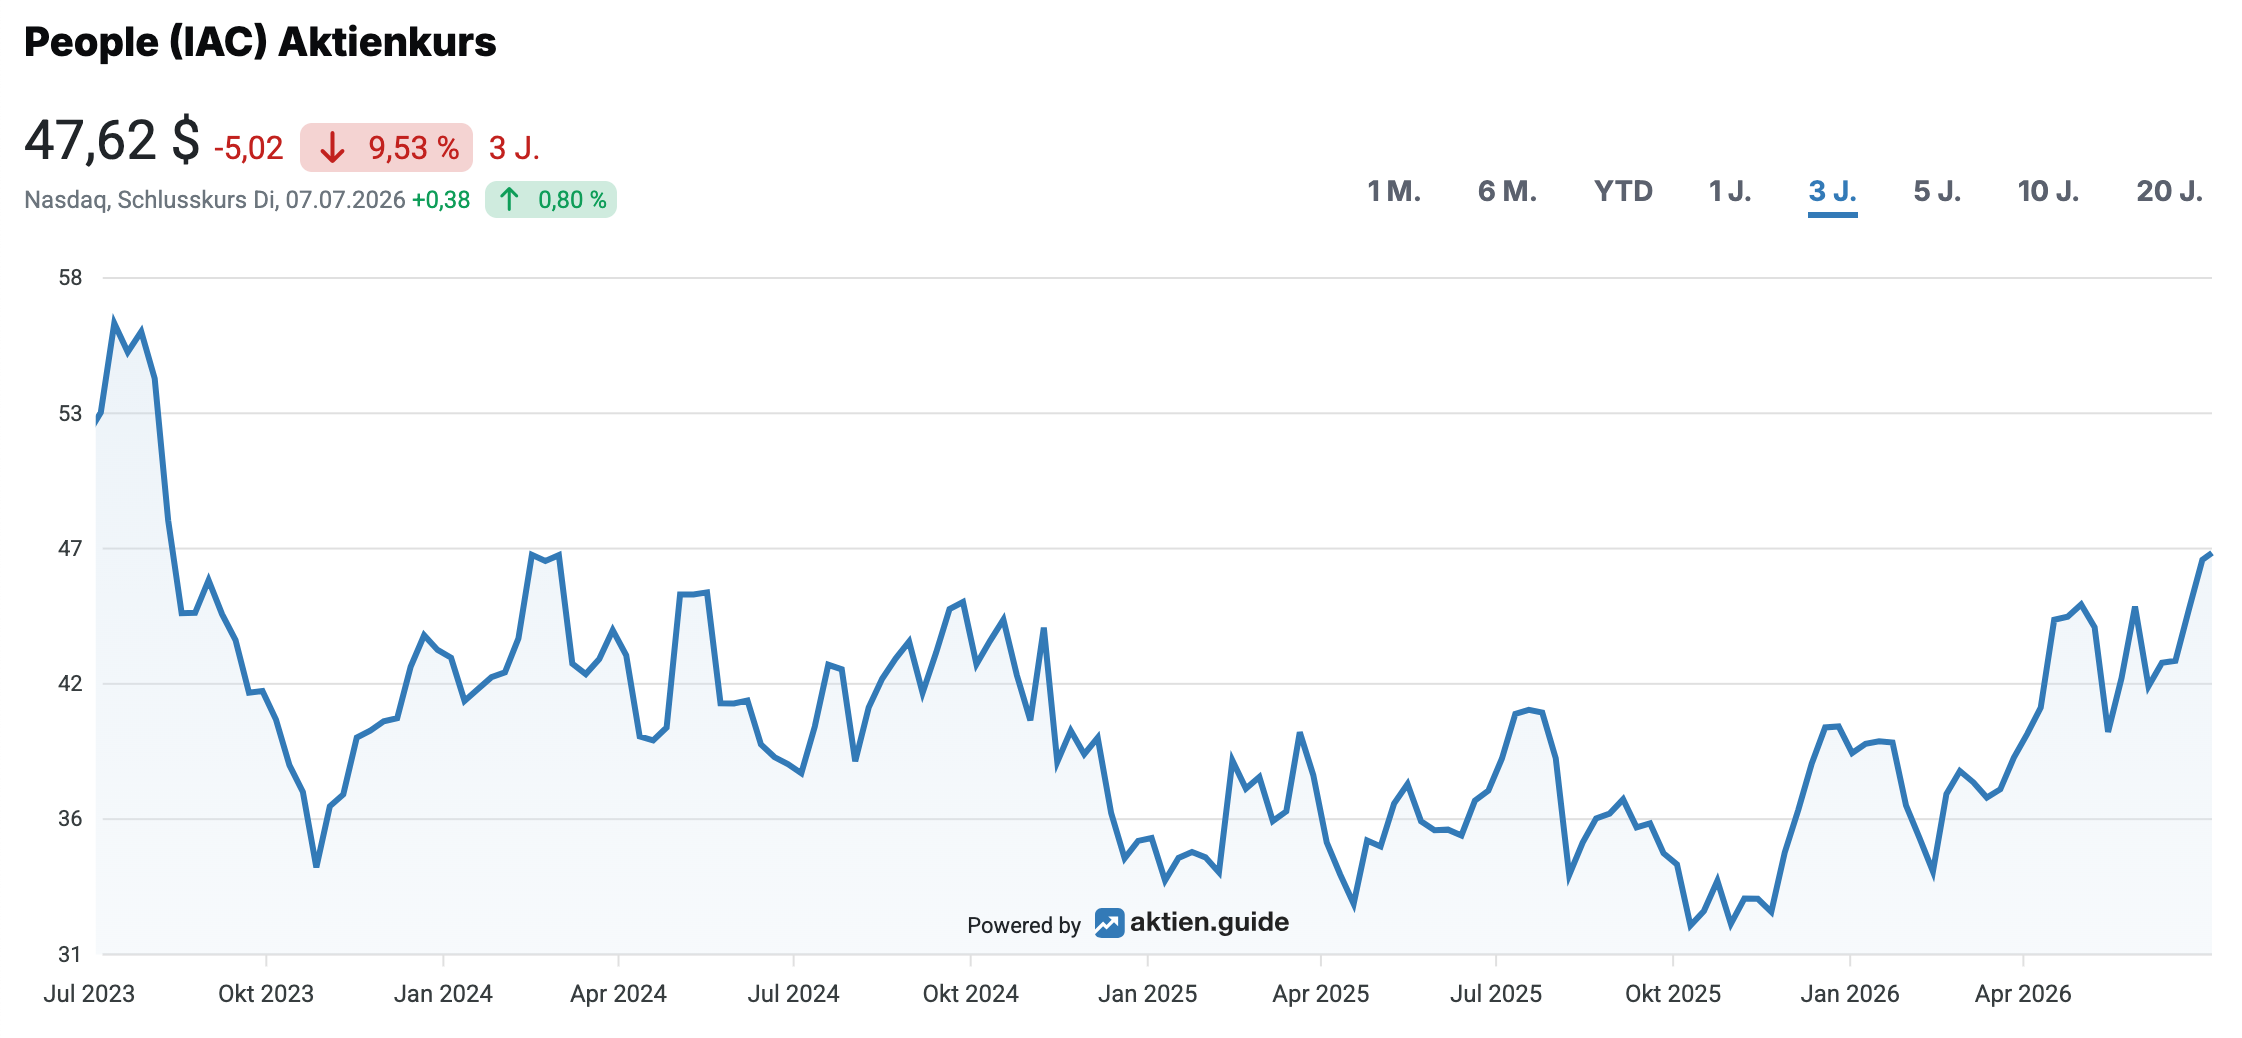The image size is (2242, 1038).
Task: Switch to the YTD range
Action: click(1623, 191)
